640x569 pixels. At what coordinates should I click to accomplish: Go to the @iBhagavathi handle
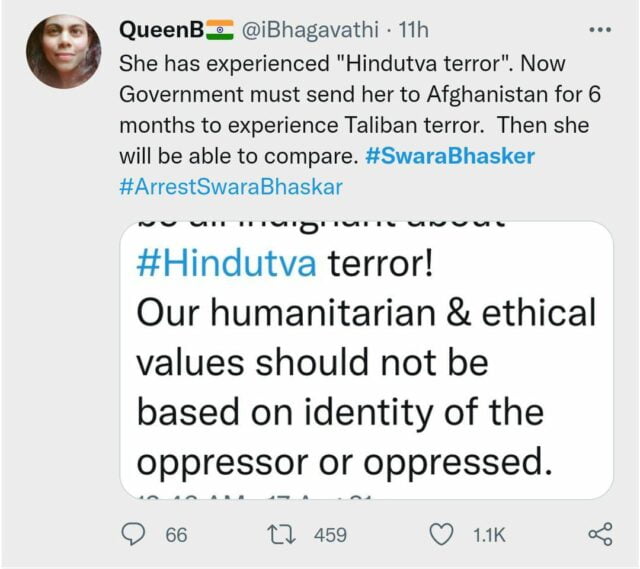pyautogui.click(x=310, y=30)
